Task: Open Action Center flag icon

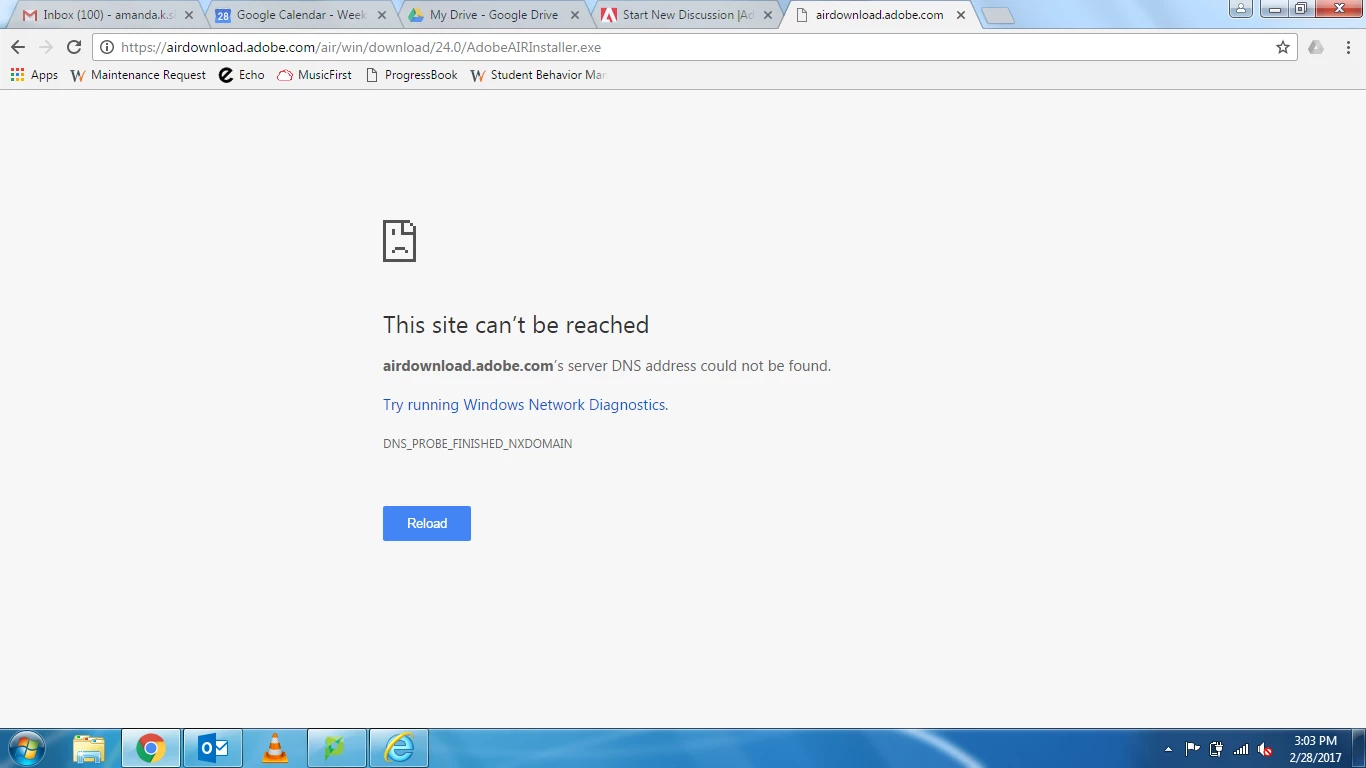Action: pyautogui.click(x=1192, y=749)
